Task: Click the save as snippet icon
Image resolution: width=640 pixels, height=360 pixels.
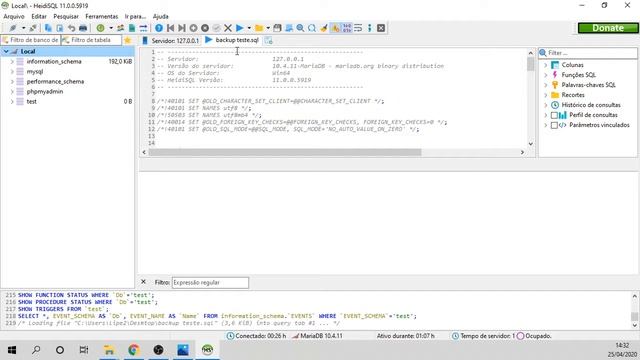Action: 289,28
